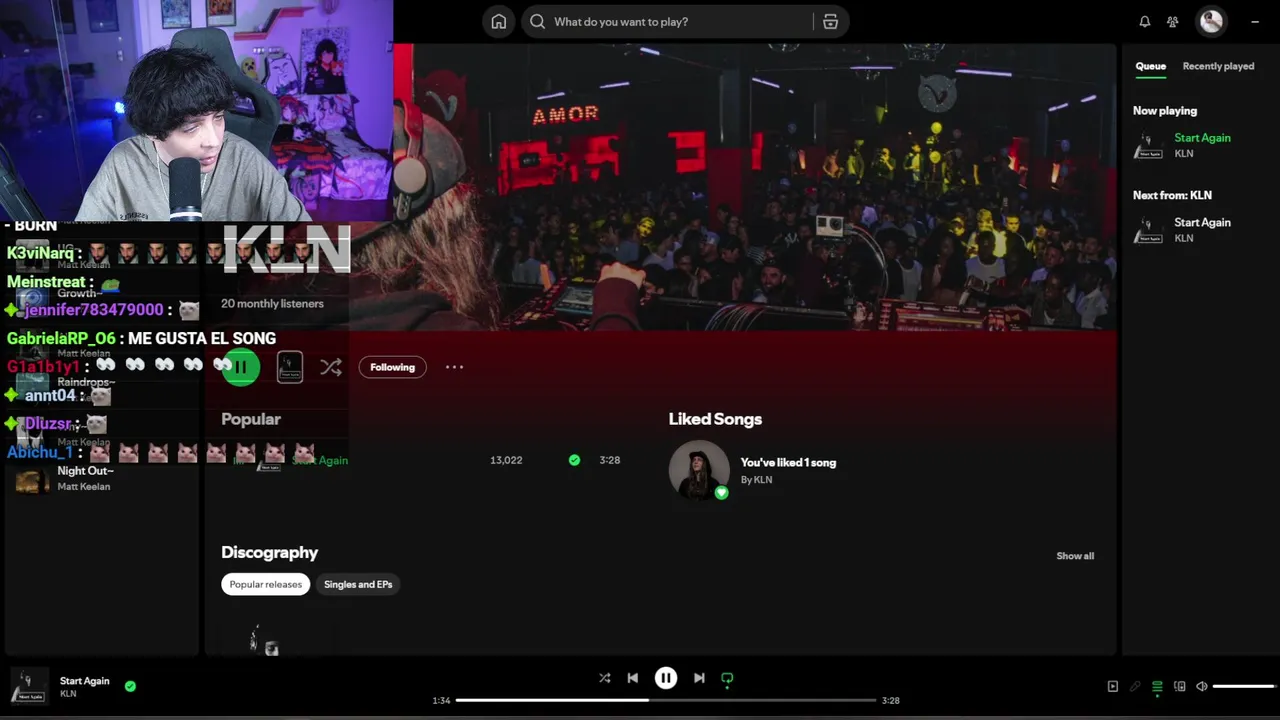This screenshot has width=1280, height=720.
Task: Toggle the Queue icon in the player bar
Action: [1157, 686]
